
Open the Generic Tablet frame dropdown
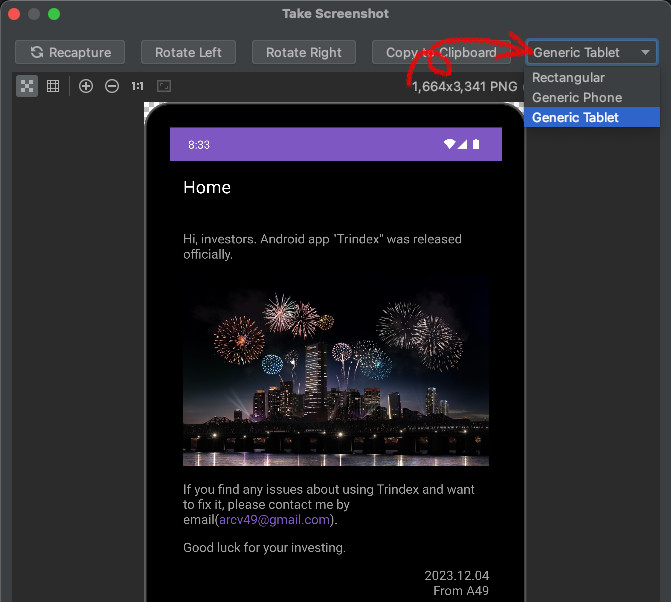[x=591, y=52]
